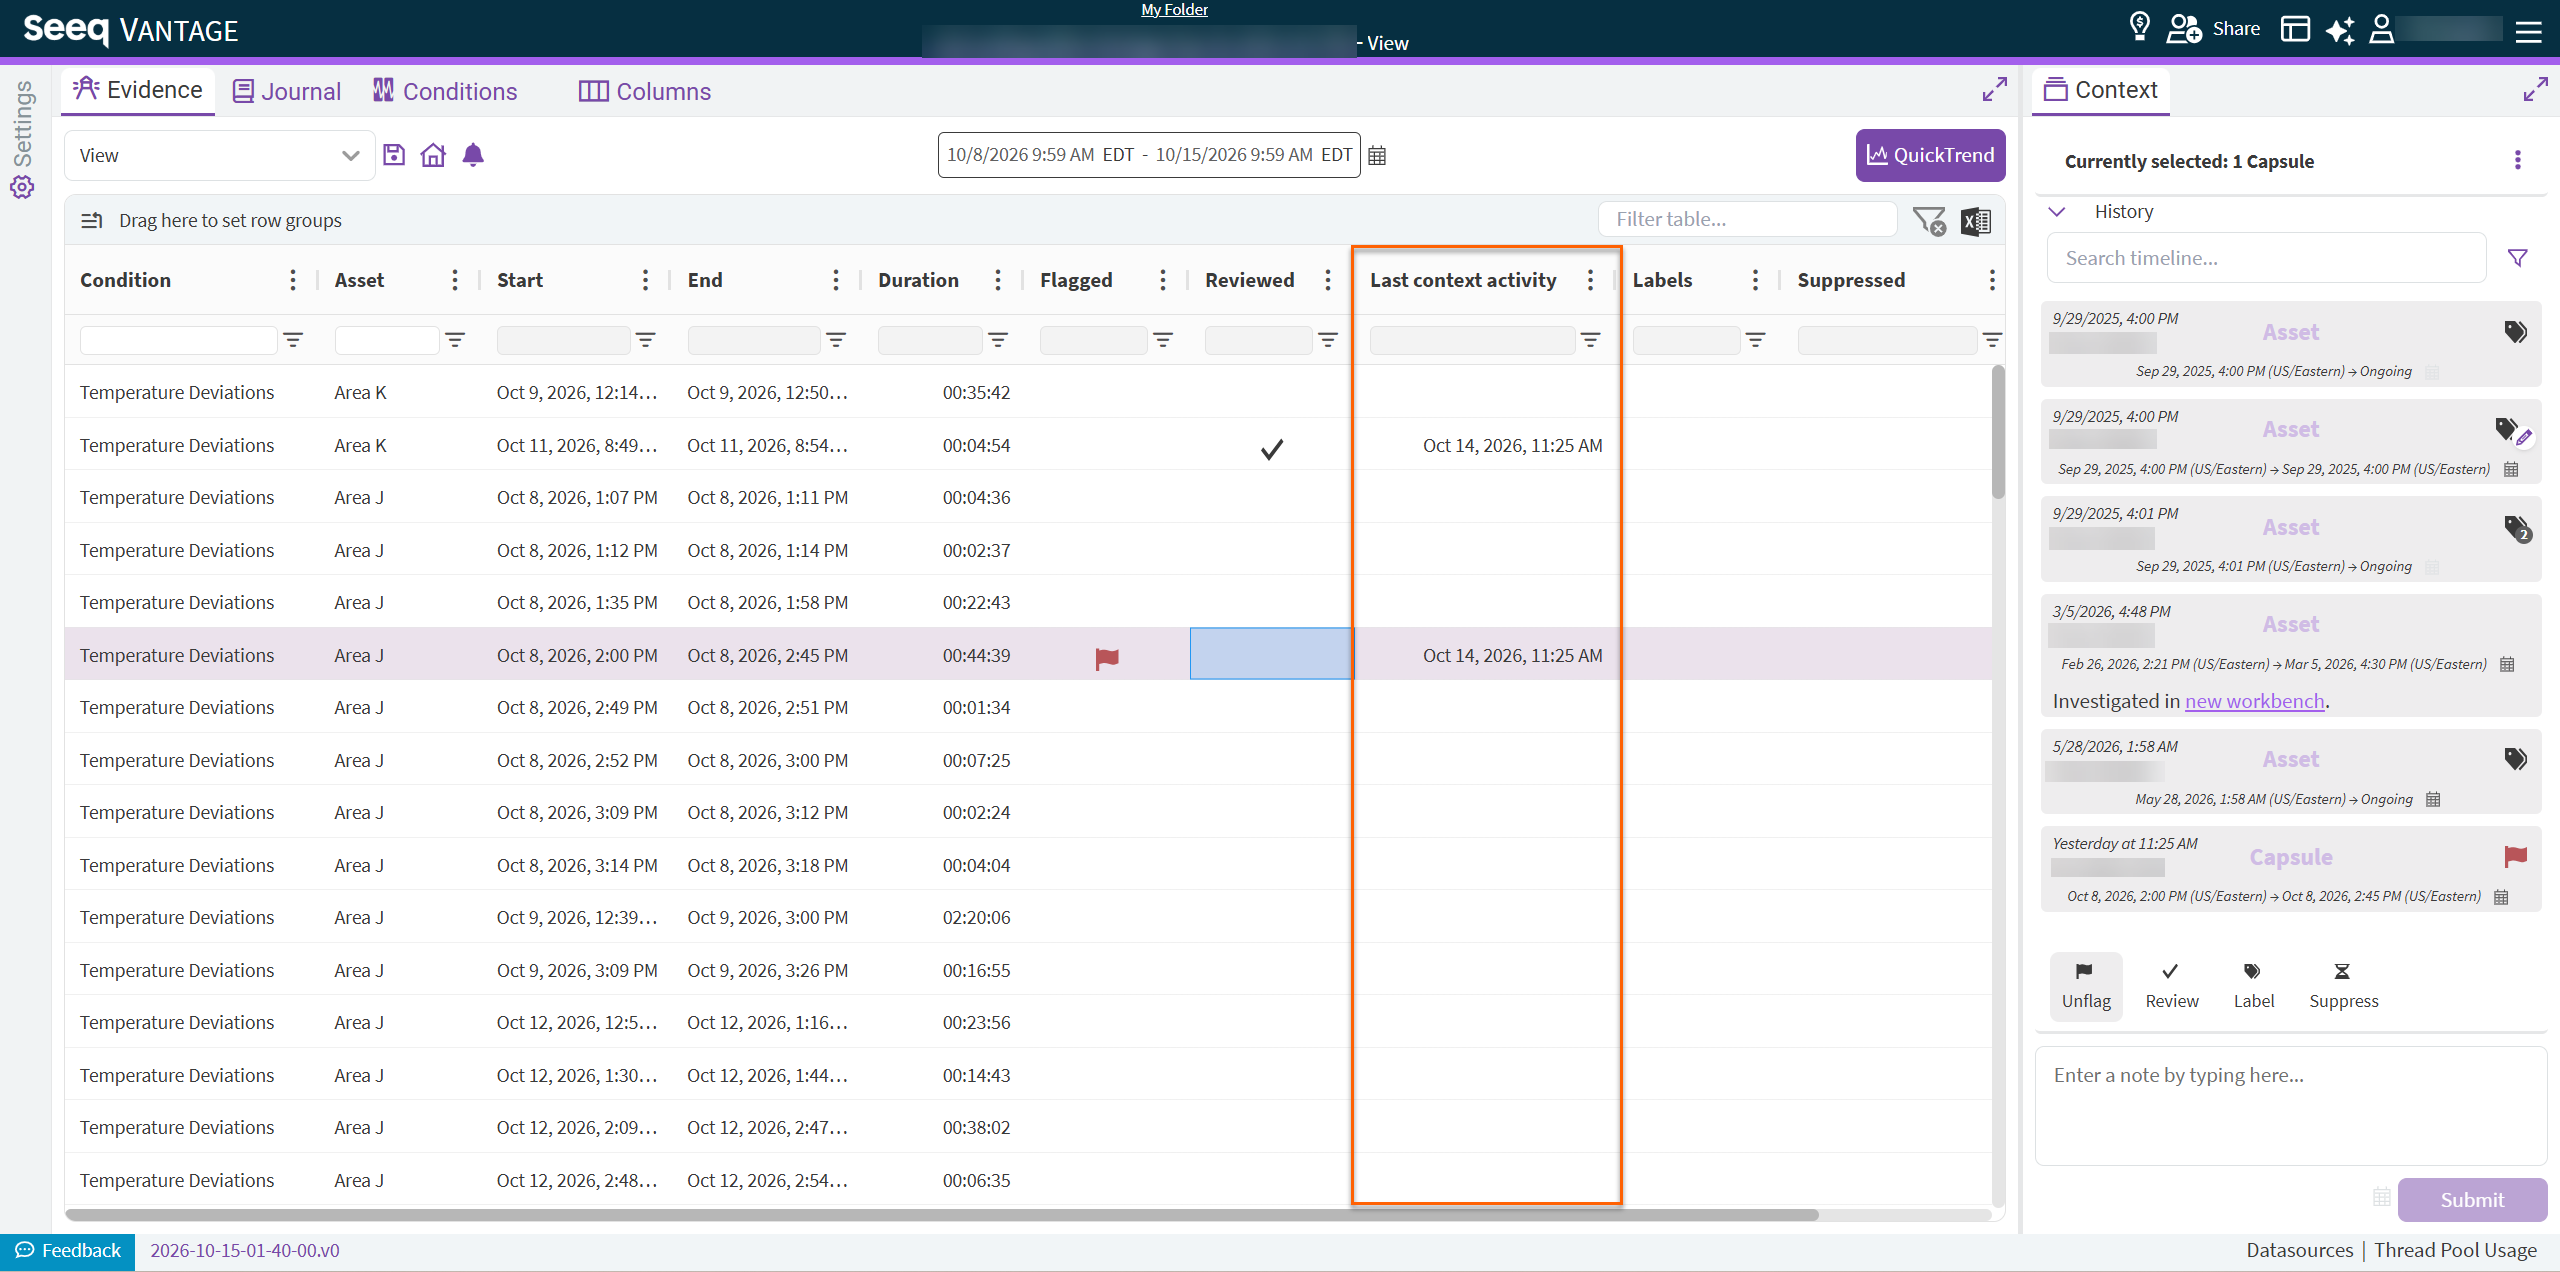Open the Last context activity column menu
This screenshot has width=2560, height=1272.
tap(1590, 280)
